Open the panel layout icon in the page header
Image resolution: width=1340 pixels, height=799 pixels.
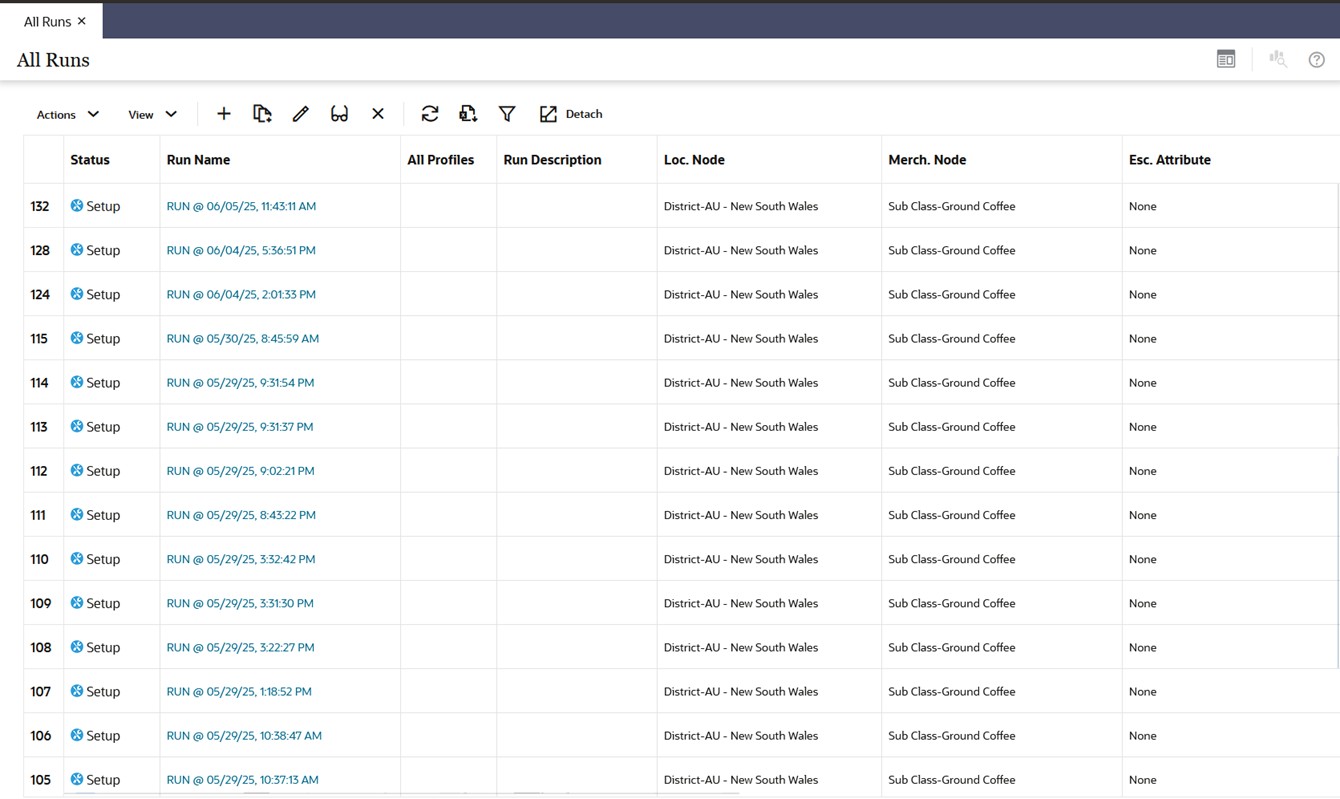pyautogui.click(x=1226, y=60)
